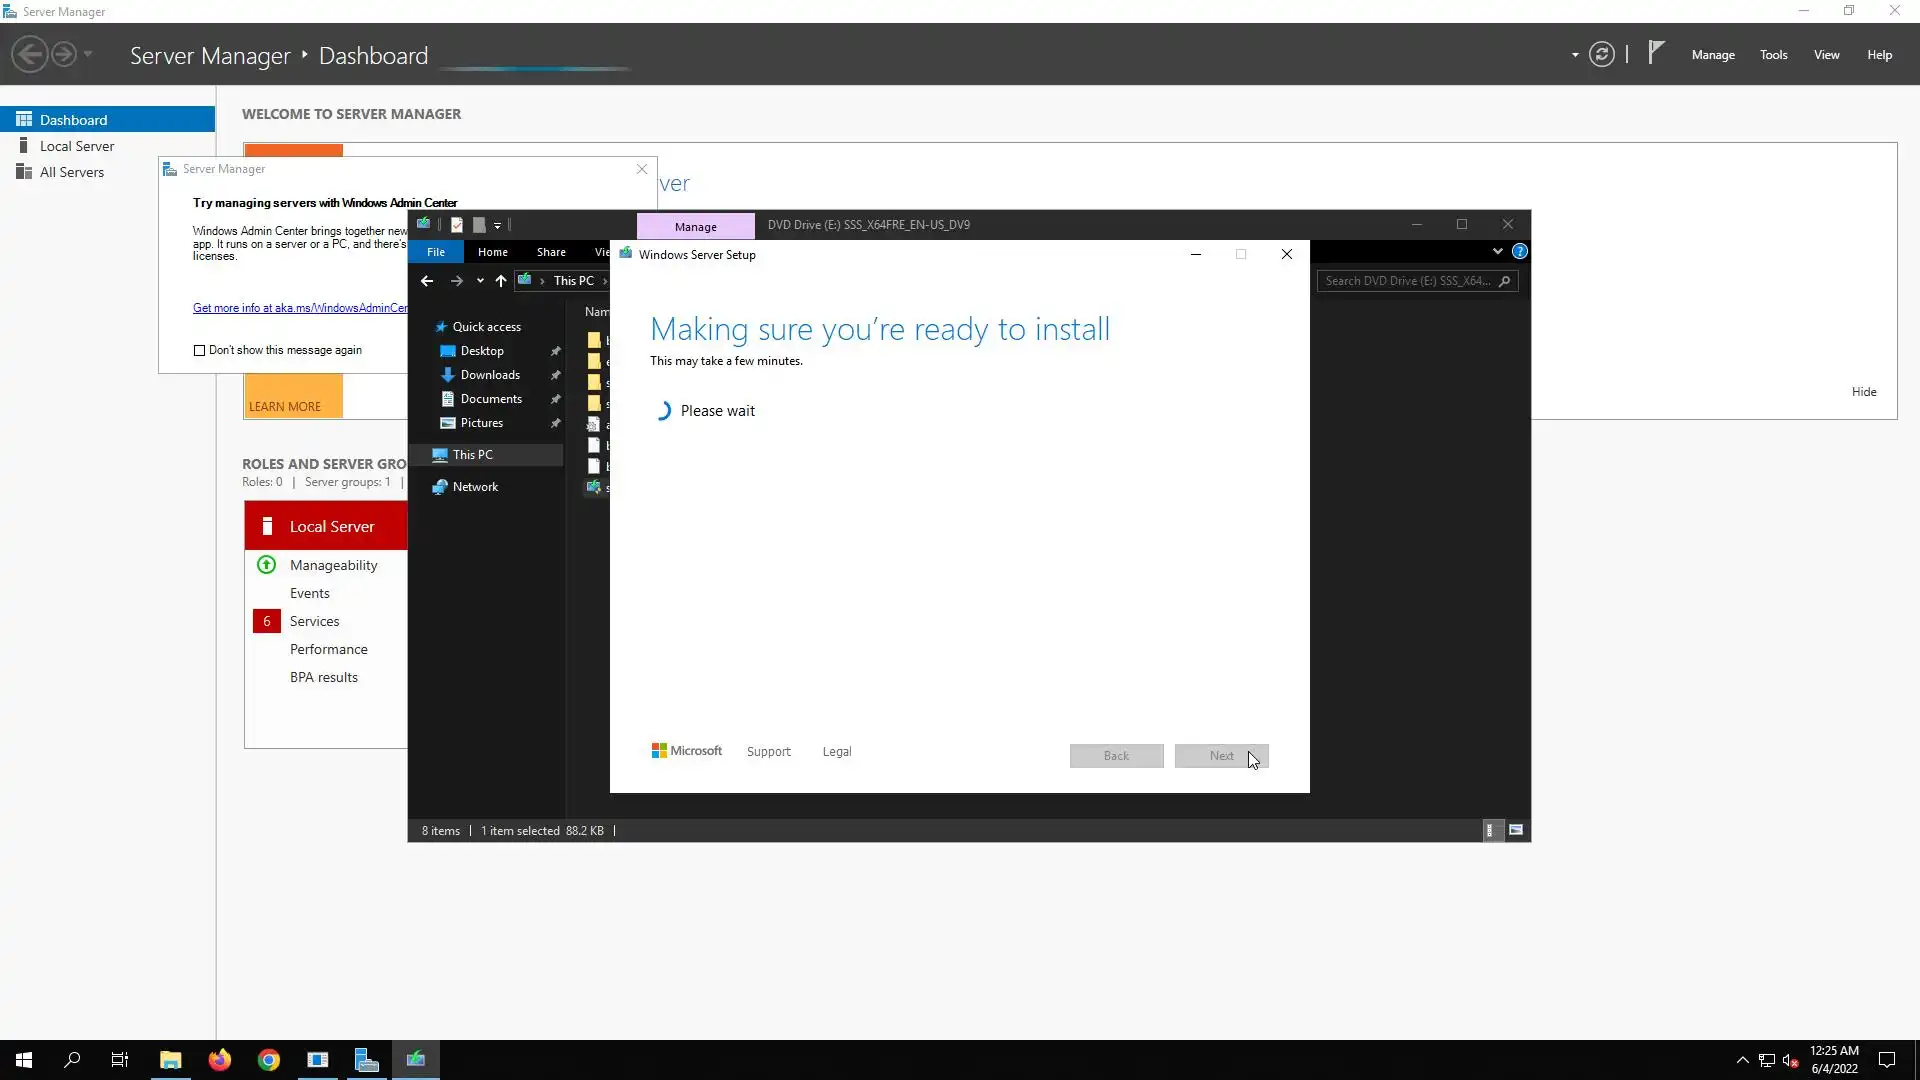1920x1080 pixels.
Task: Expand the File Explorer ribbon chevron
Action: 1497,252
